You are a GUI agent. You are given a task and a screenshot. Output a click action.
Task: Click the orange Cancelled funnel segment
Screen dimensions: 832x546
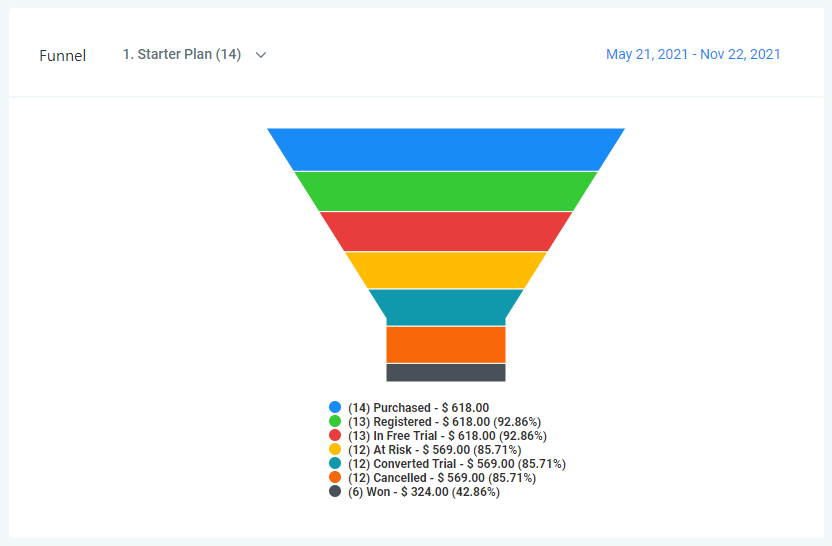(446, 344)
